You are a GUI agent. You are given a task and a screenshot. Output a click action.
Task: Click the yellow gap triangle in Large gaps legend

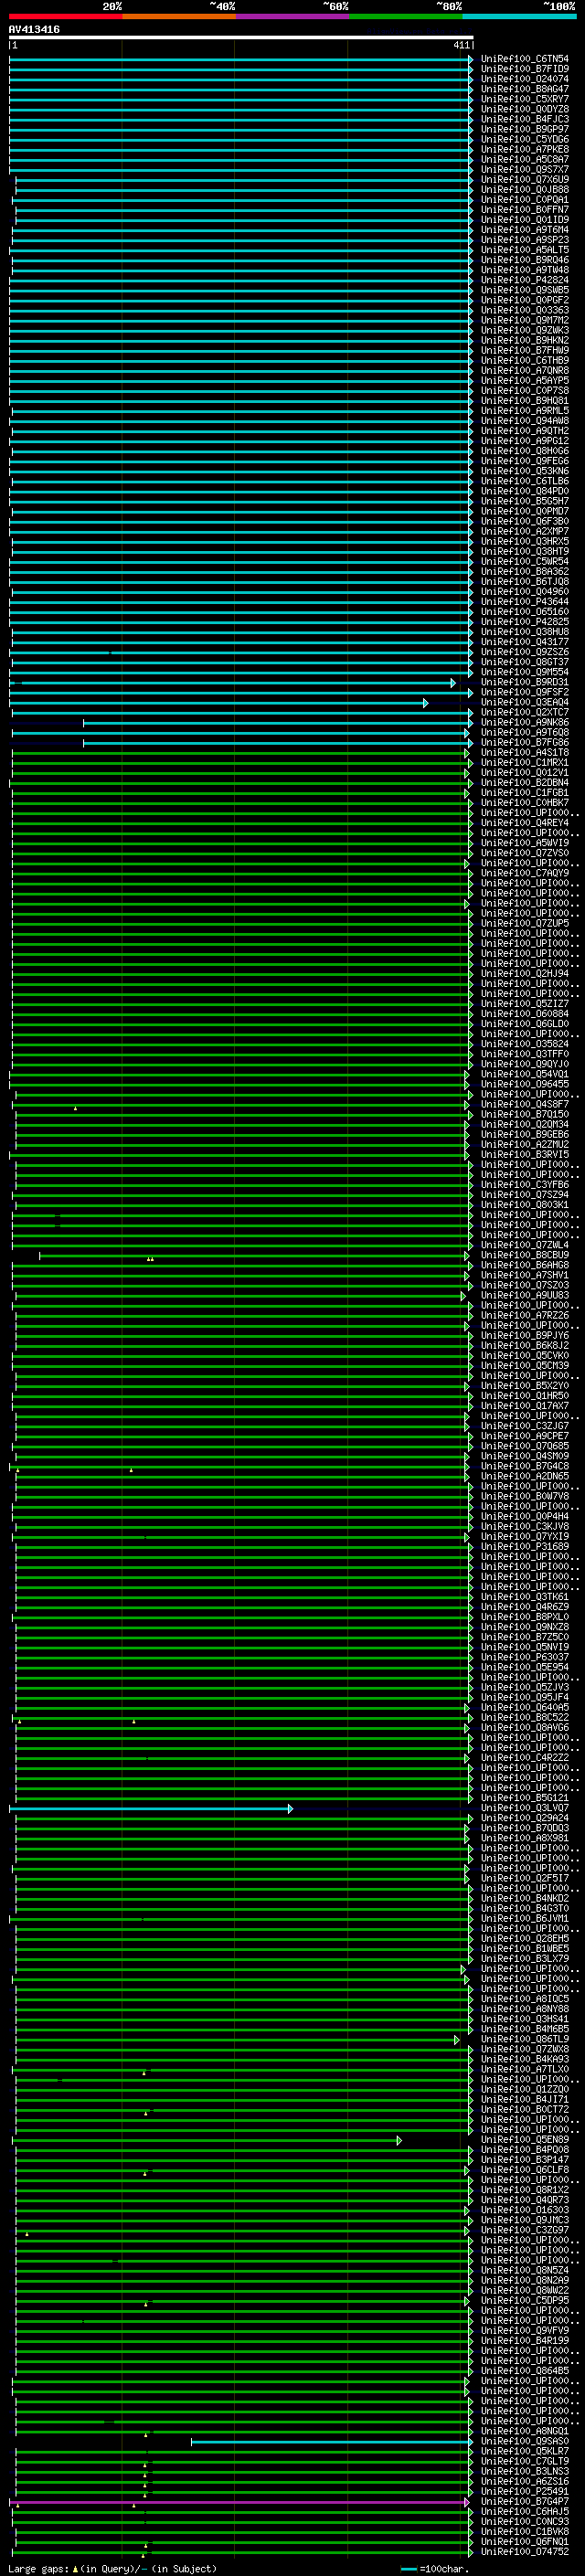pyautogui.click(x=75, y=2568)
